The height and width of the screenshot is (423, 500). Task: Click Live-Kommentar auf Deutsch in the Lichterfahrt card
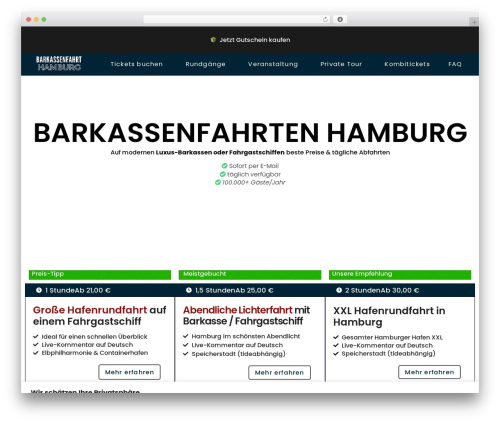237,345
